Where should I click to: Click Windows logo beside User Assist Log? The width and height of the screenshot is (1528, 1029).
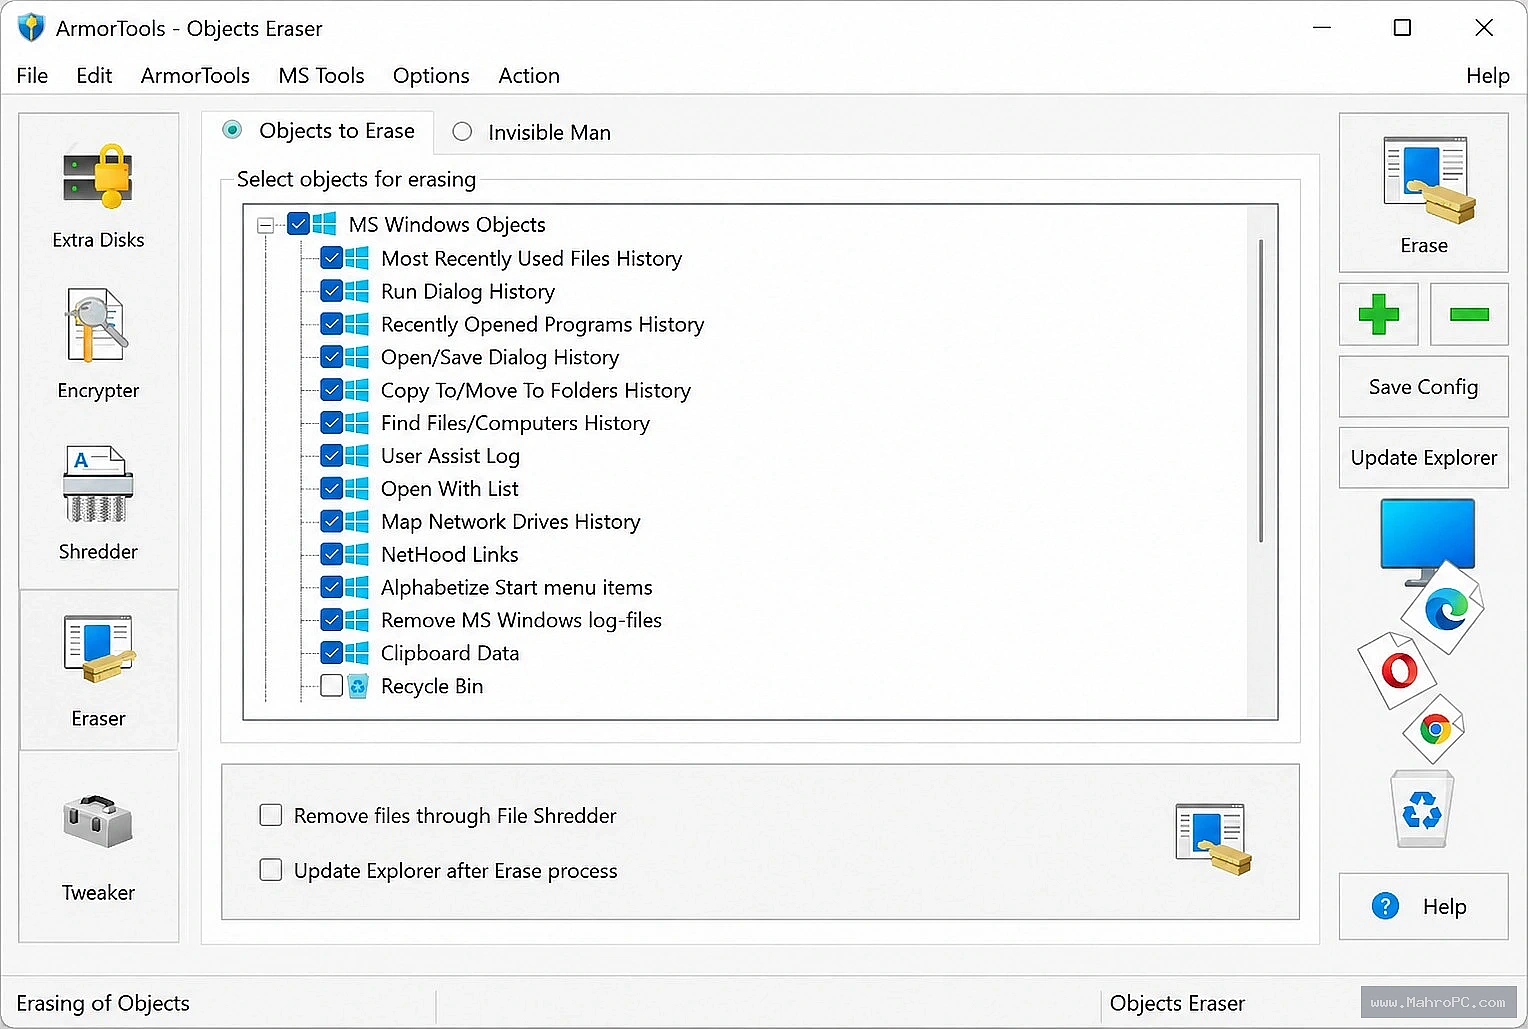(357, 456)
